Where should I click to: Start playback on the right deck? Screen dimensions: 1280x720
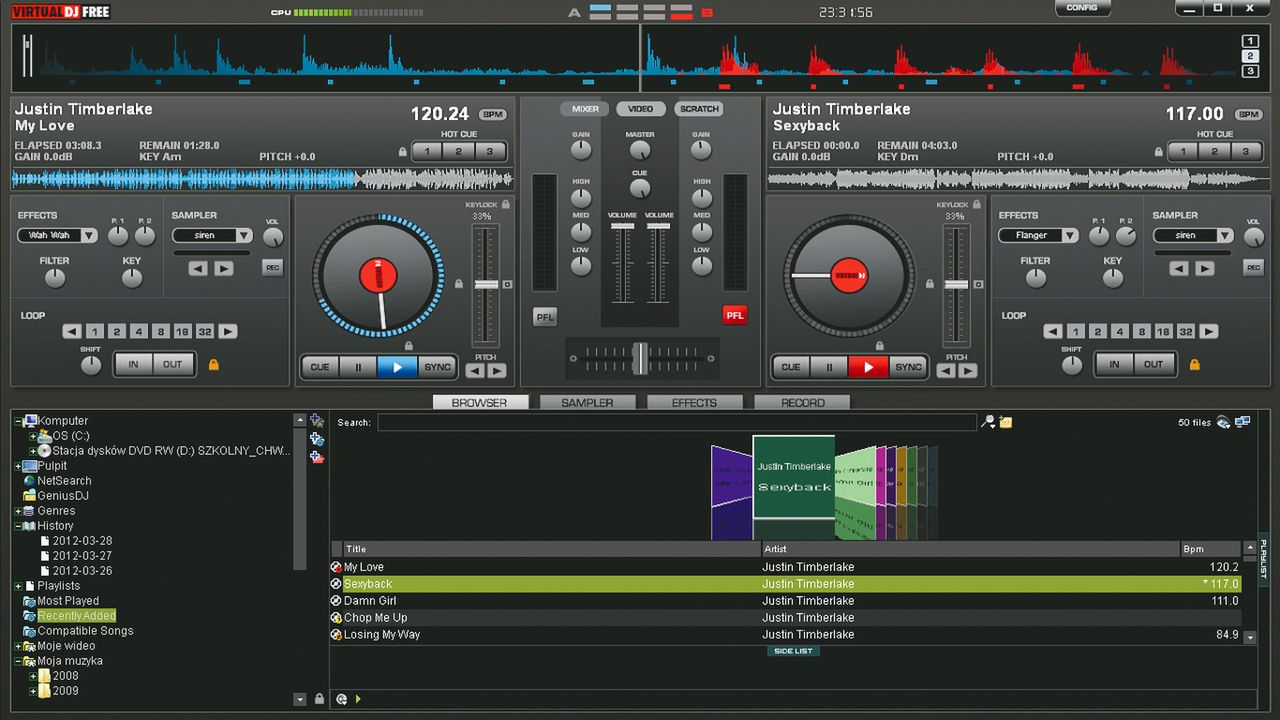pos(868,367)
